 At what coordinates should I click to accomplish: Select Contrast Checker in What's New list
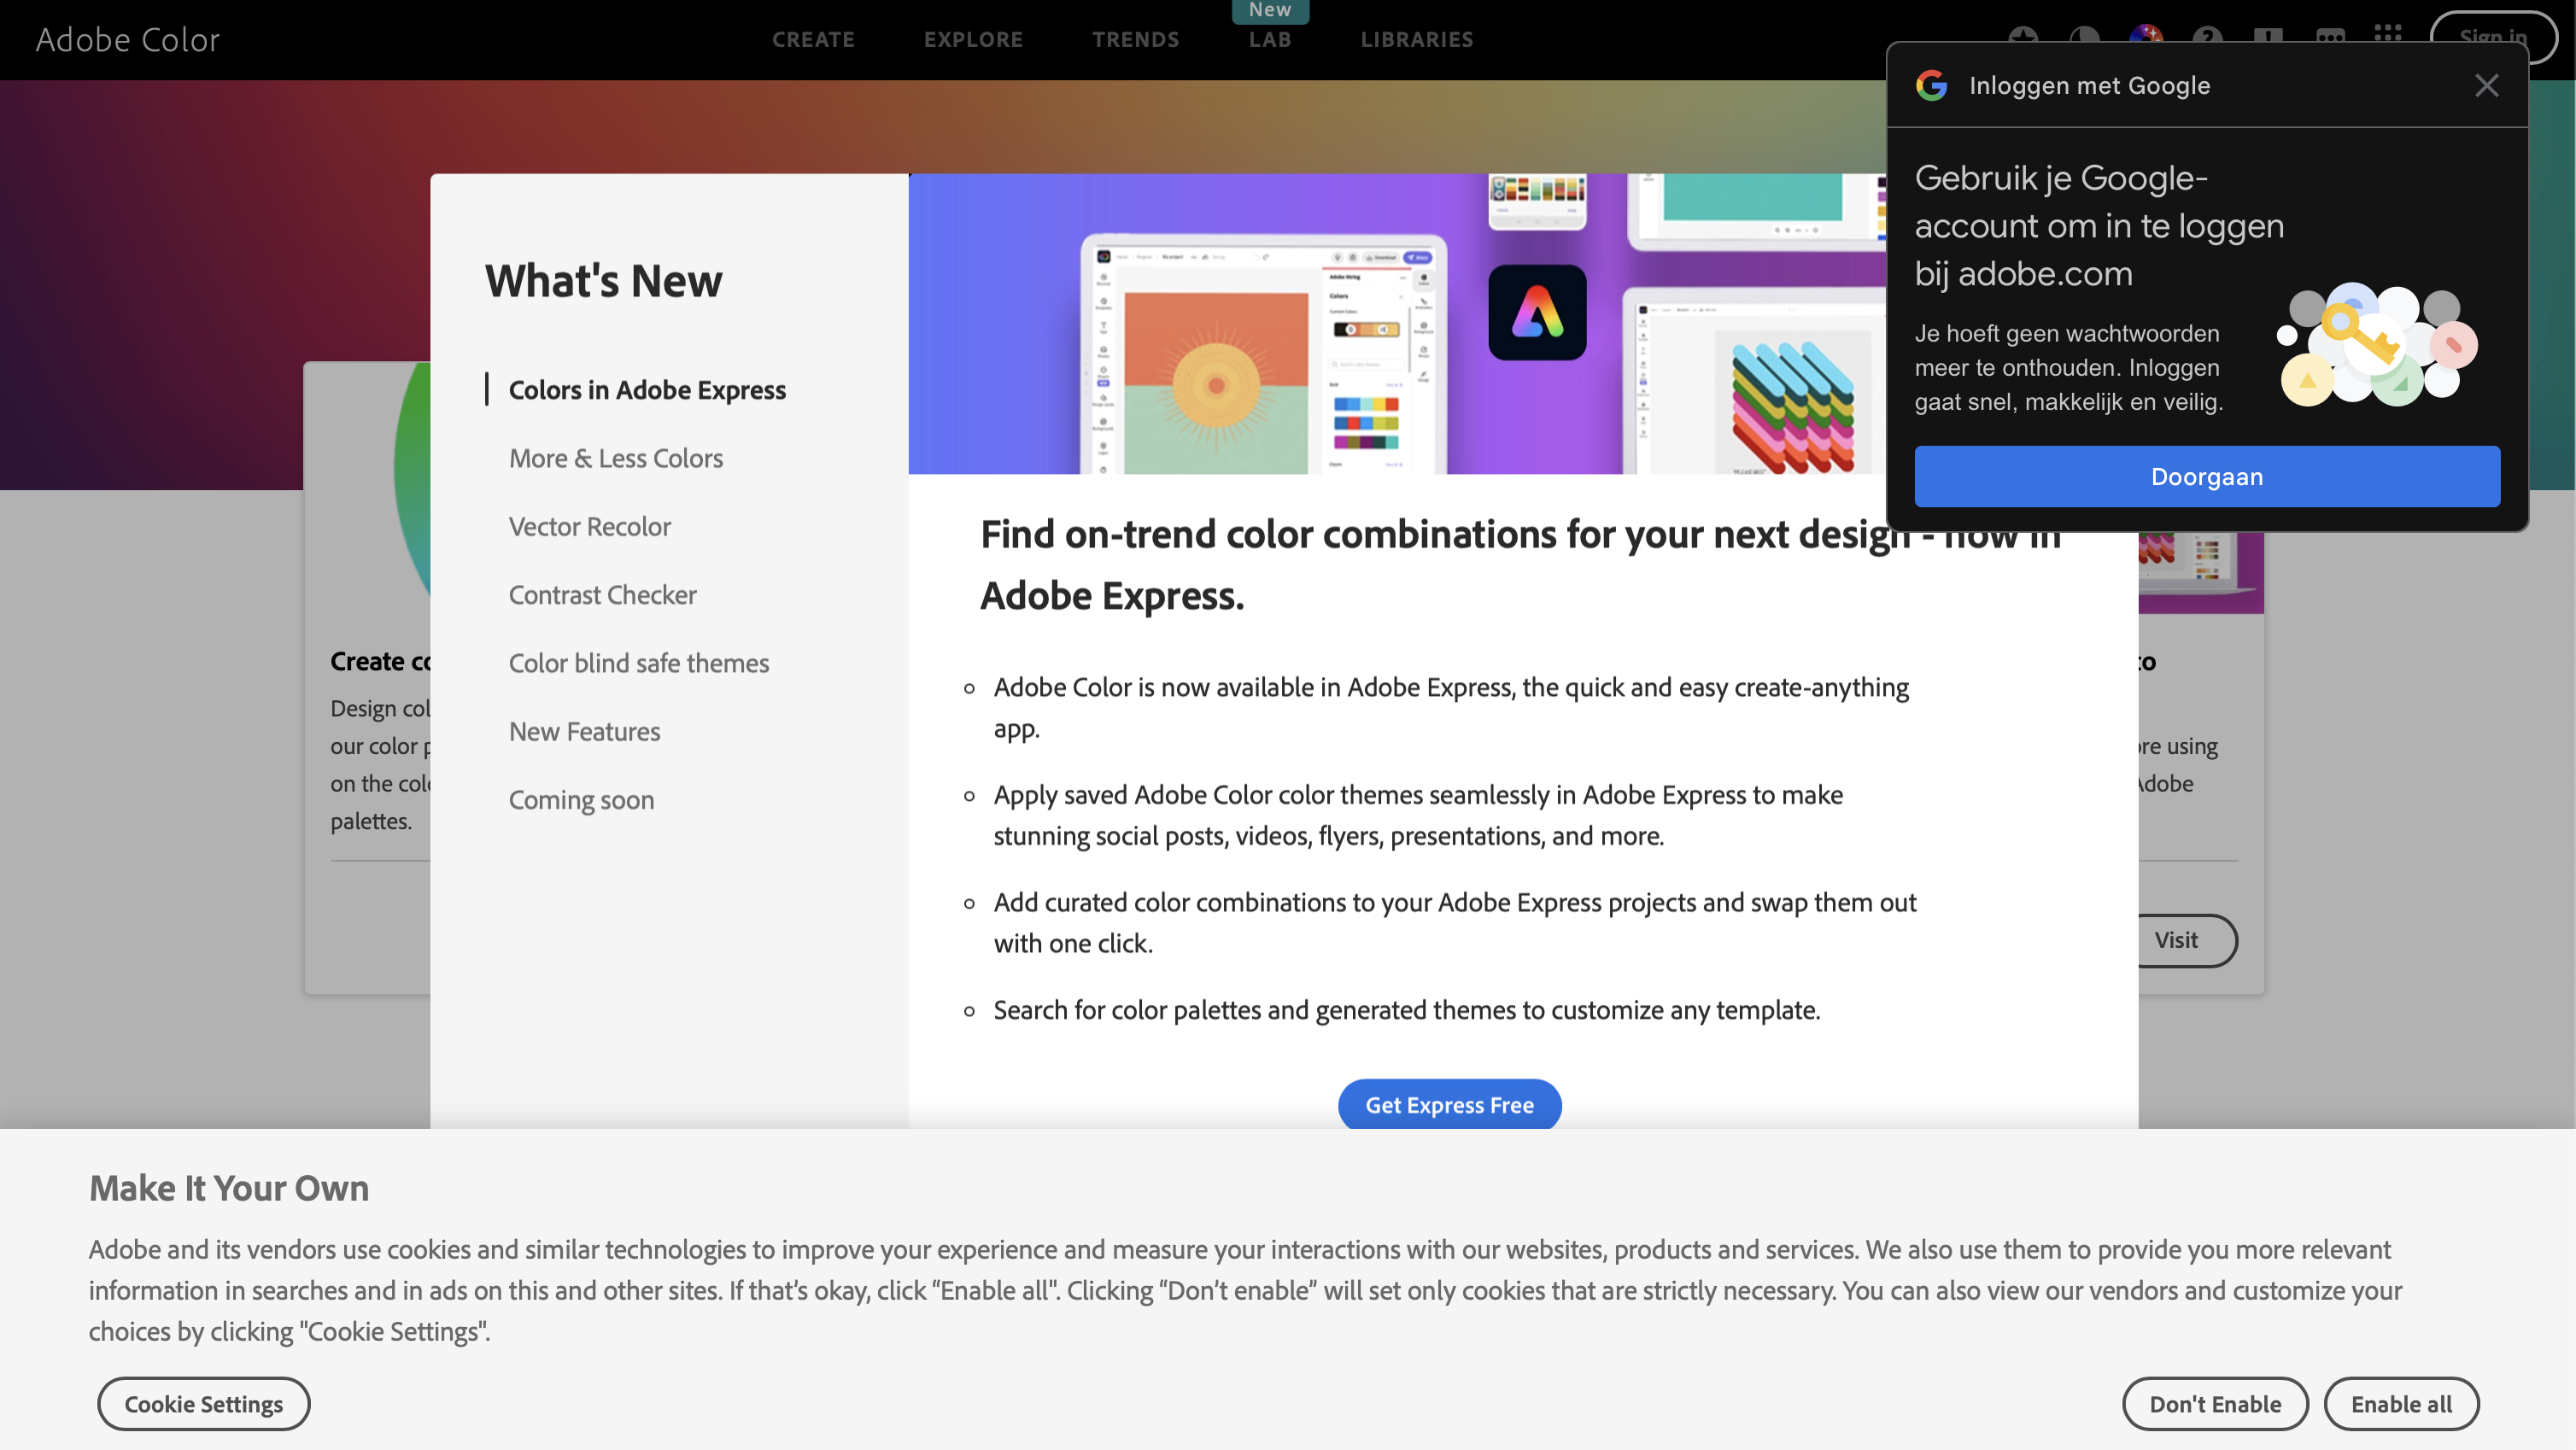(602, 595)
